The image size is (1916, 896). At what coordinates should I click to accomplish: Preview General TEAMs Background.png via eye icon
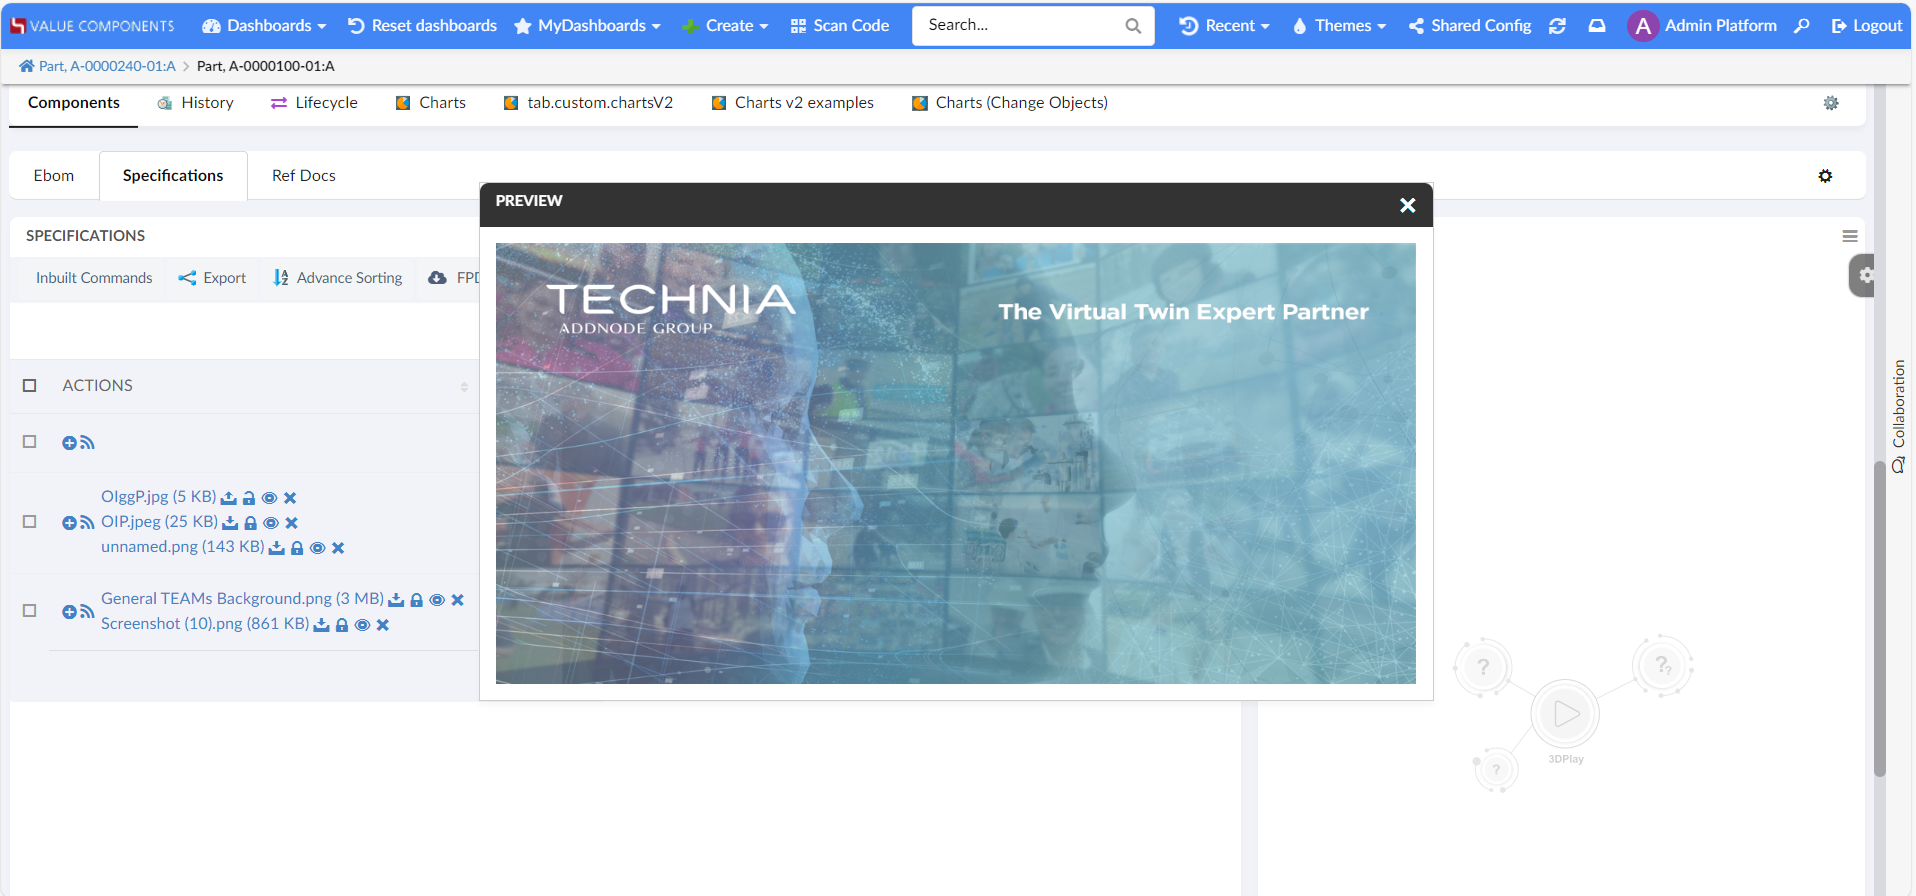click(437, 600)
